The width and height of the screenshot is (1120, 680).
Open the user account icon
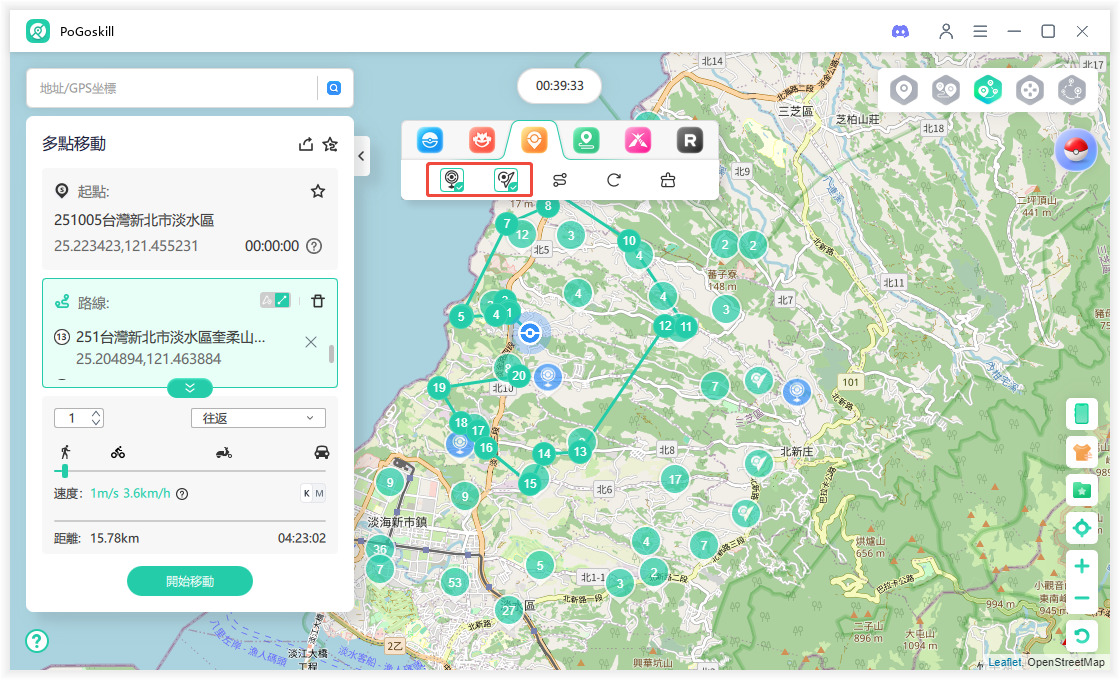(946, 31)
